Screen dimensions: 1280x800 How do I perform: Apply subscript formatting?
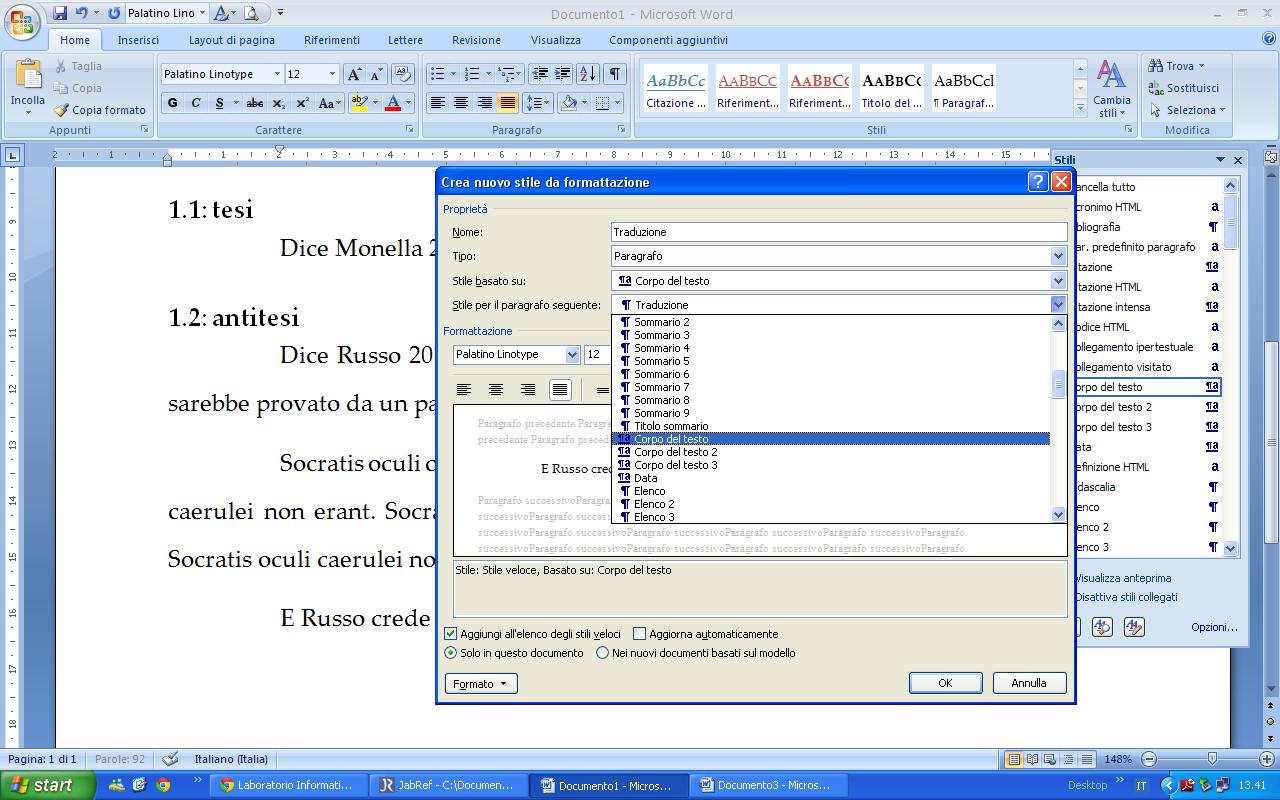click(278, 103)
